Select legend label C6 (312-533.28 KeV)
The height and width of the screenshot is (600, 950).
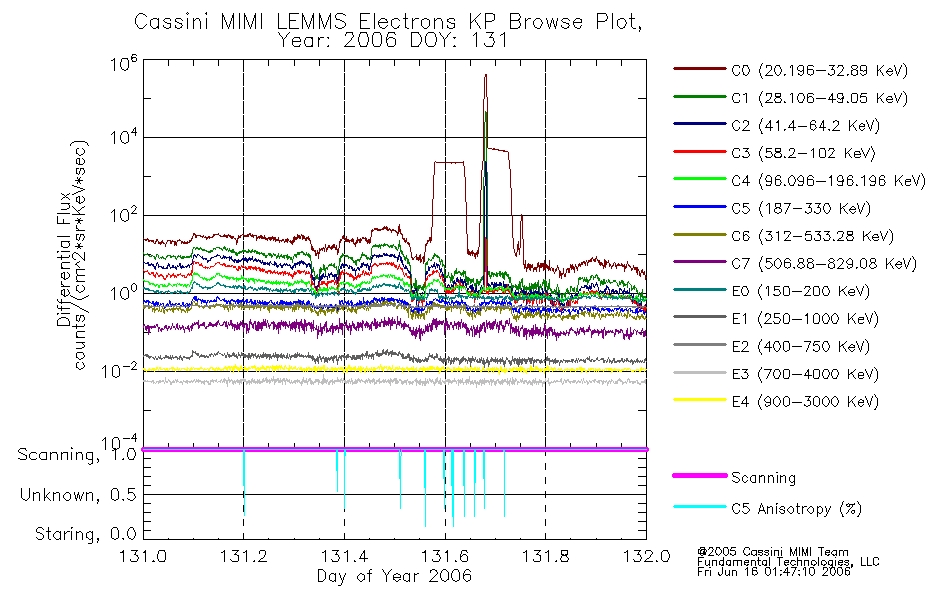(812, 236)
